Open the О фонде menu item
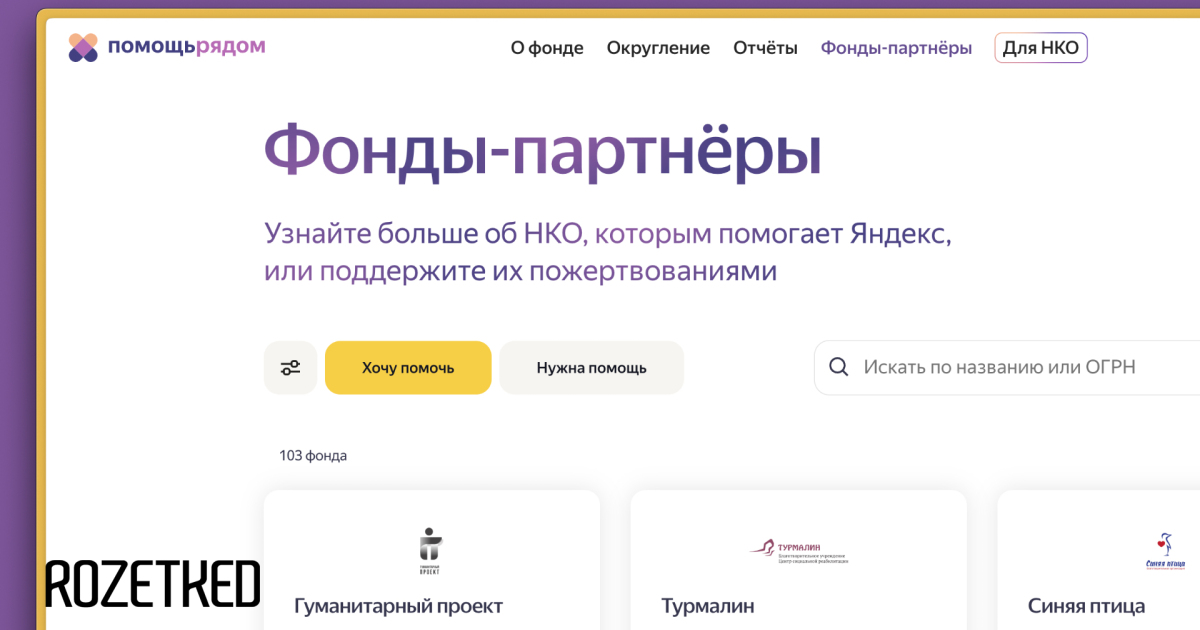Image resolution: width=1200 pixels, height=630 pixels. (547, 48)
